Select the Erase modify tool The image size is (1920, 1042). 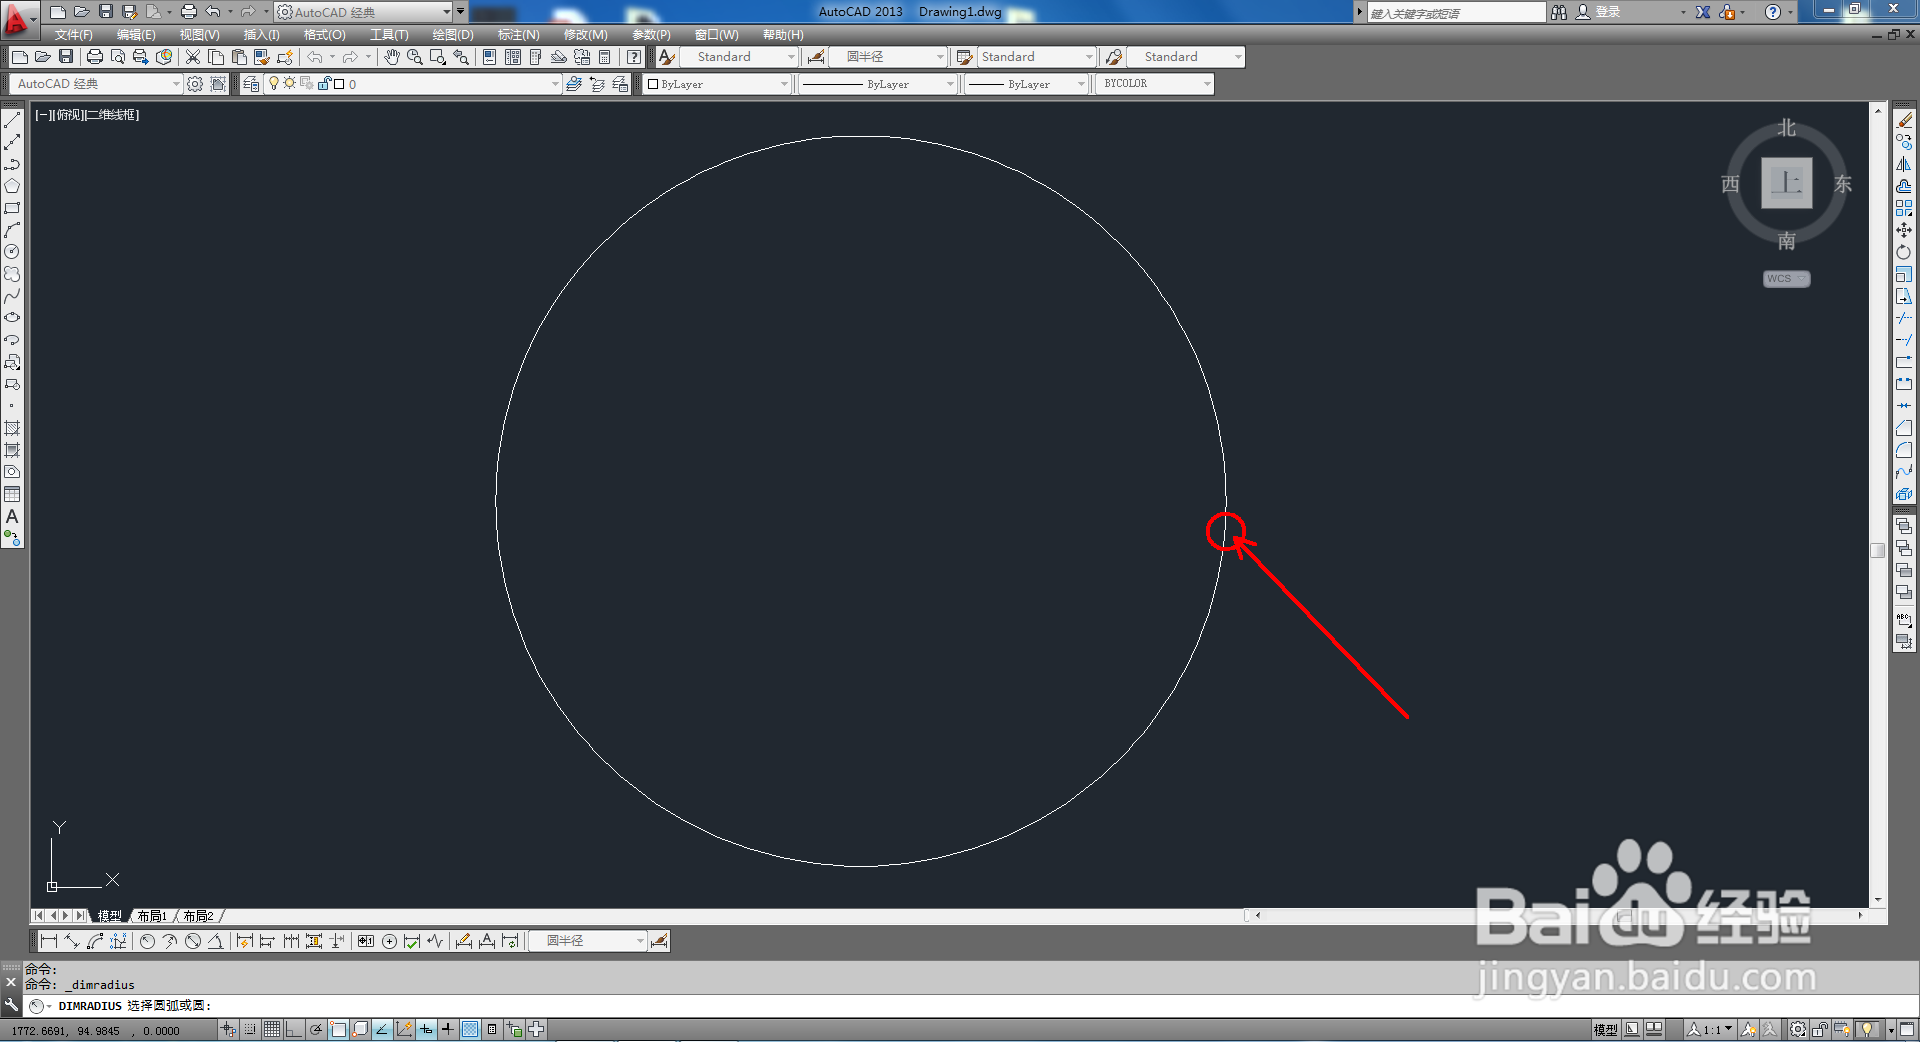[1904, 120]
